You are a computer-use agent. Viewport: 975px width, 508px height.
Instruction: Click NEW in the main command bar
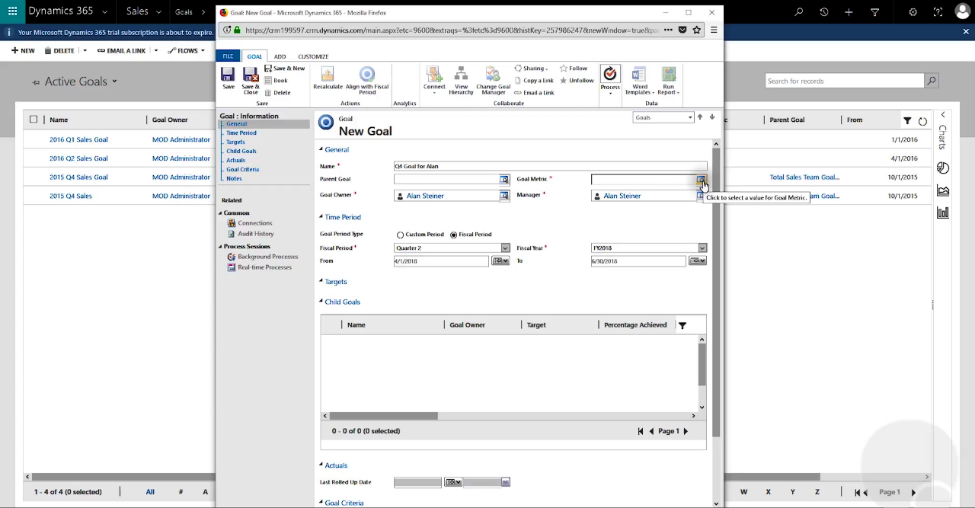tap(23, 50)
